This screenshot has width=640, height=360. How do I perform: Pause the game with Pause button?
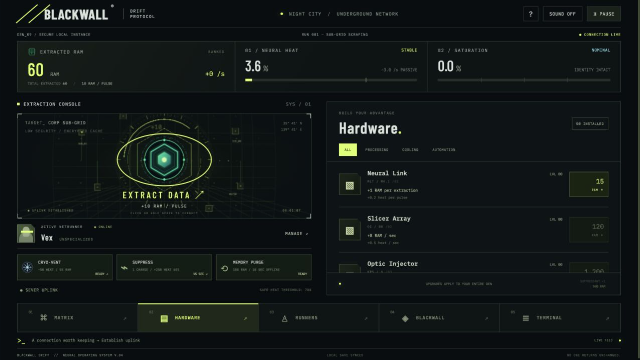604,14
